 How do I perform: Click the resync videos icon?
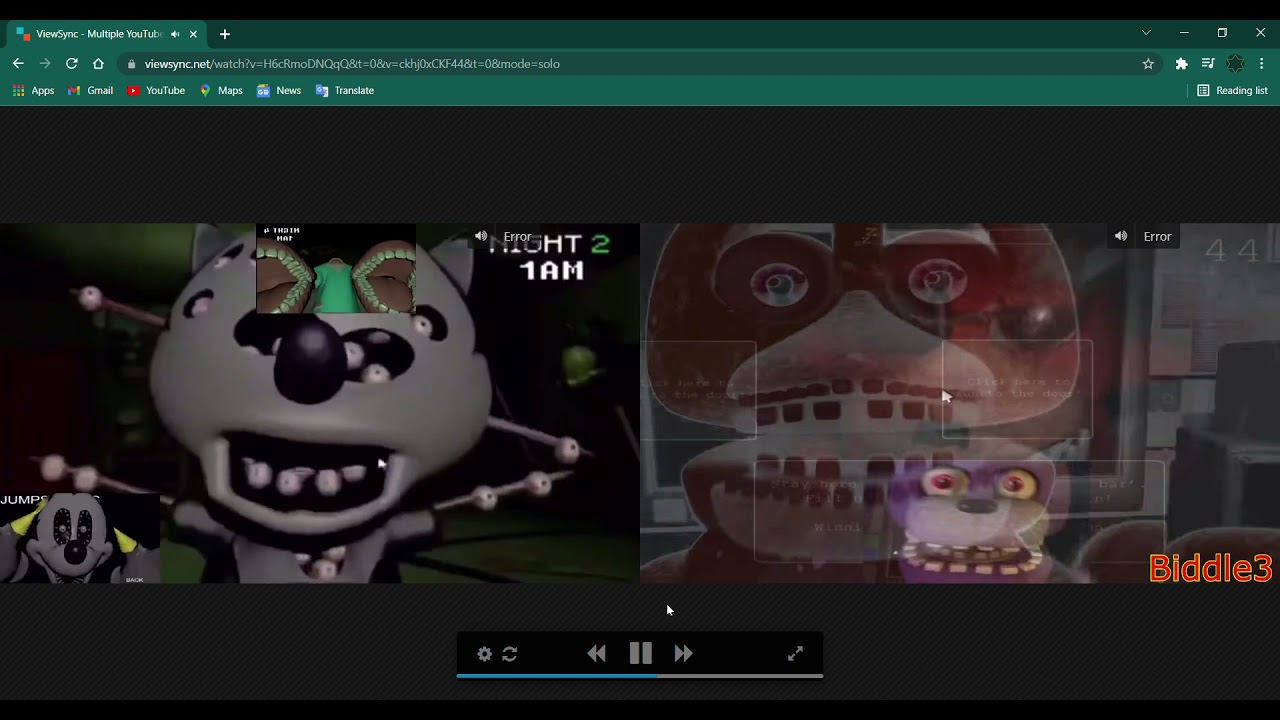[510, 654]
